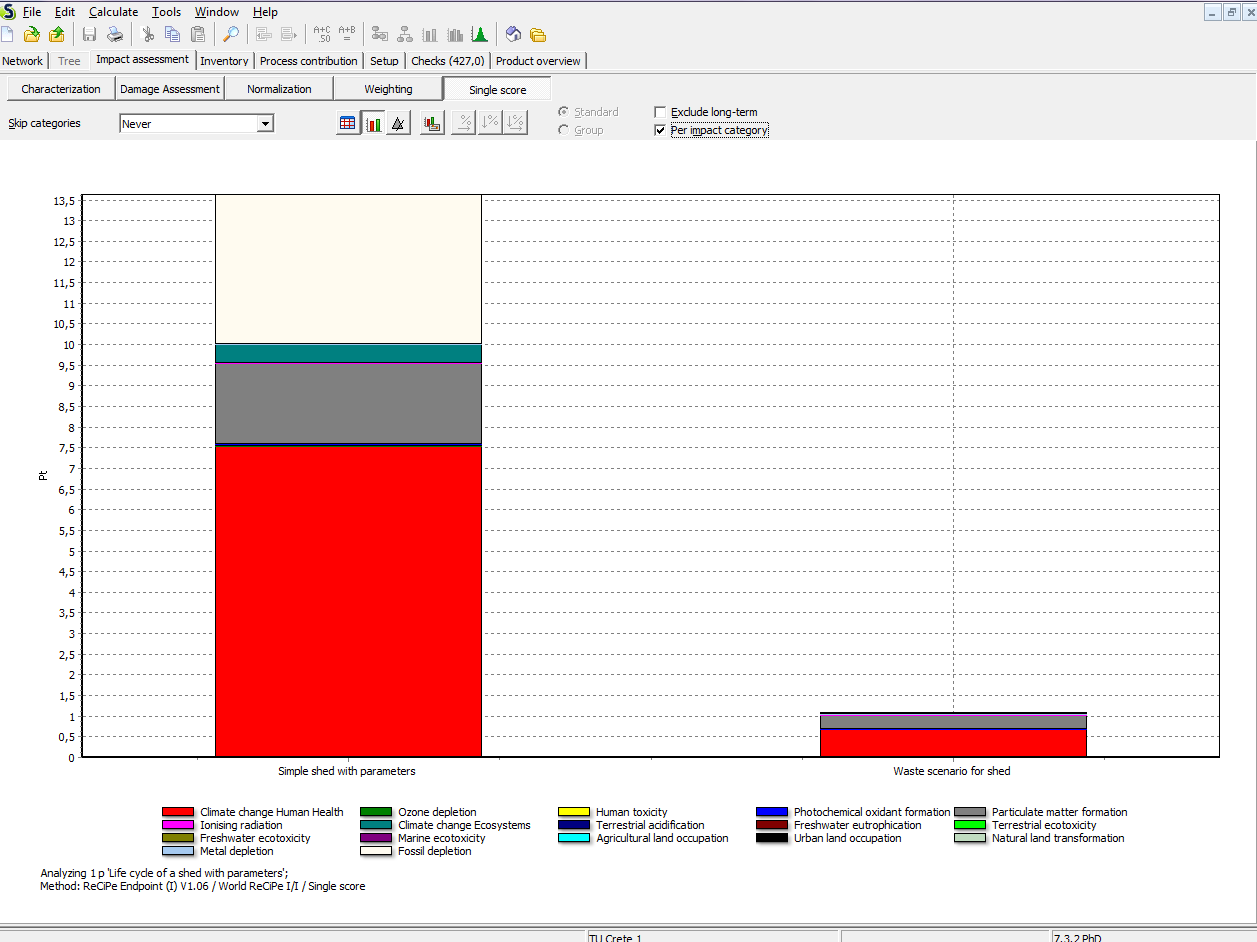The height and width of the screenshot is (942, 1257).
Task: Click the A+C .50 compare icon
Action: click(x=322, y=35)
